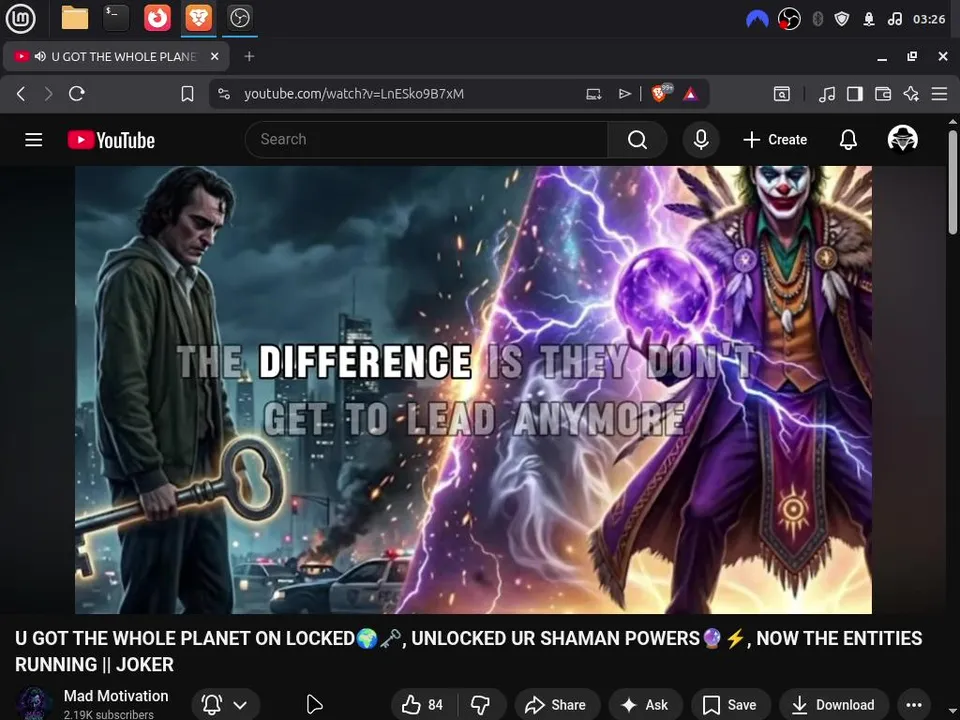Open the 03:26 clock calendar
This screenshot has width=960, height=720.
[929, 20]
